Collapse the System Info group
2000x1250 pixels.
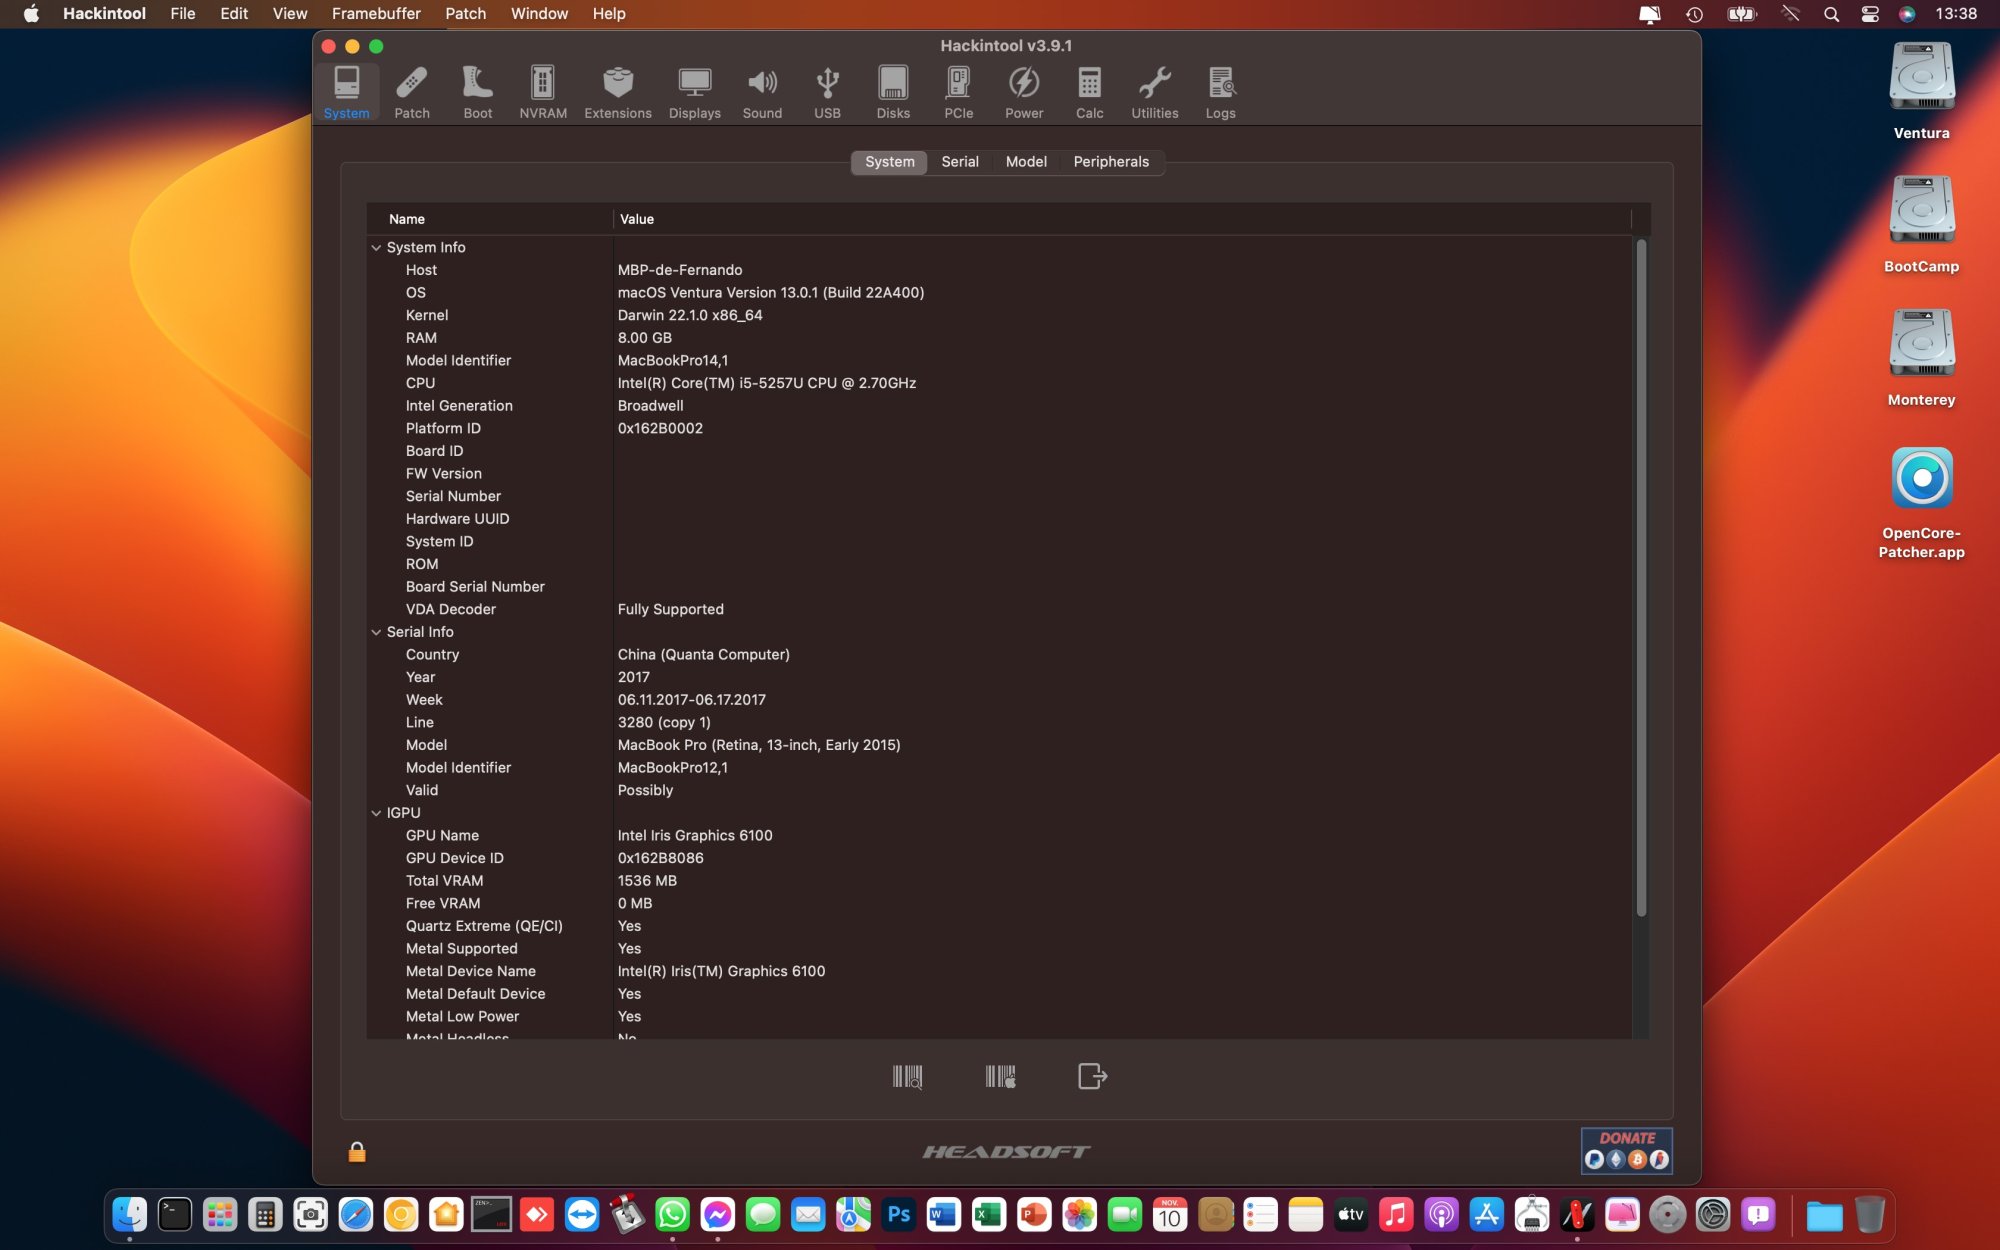click(x=376, y=247)
